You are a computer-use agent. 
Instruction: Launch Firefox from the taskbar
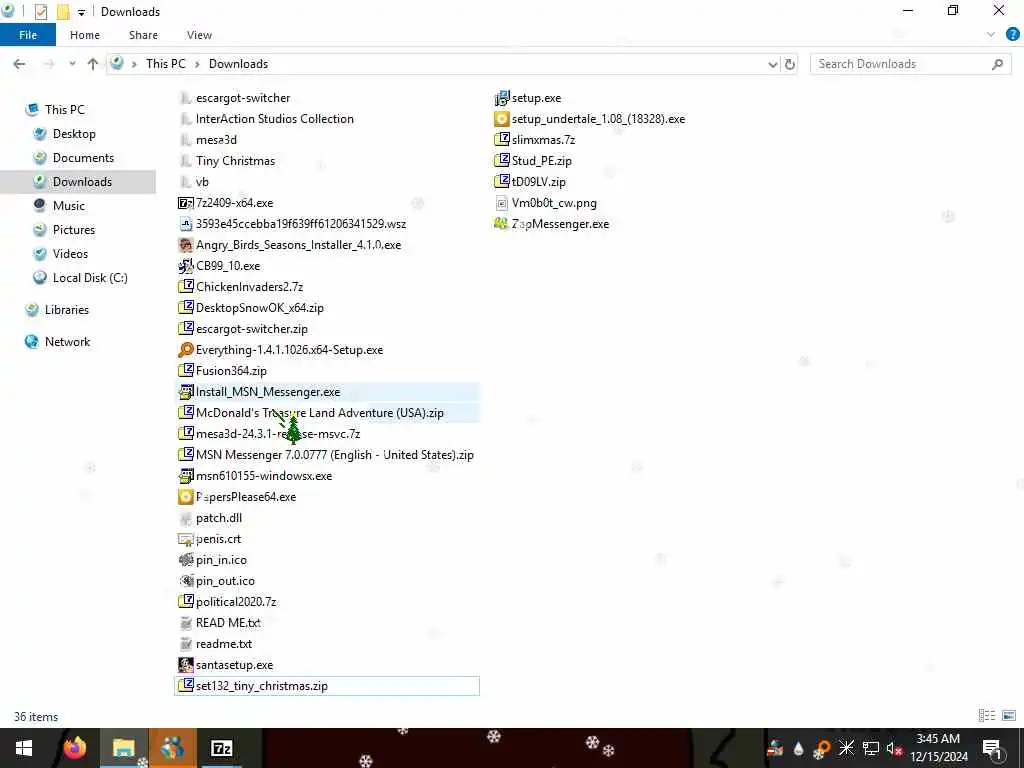click(74, 748)
